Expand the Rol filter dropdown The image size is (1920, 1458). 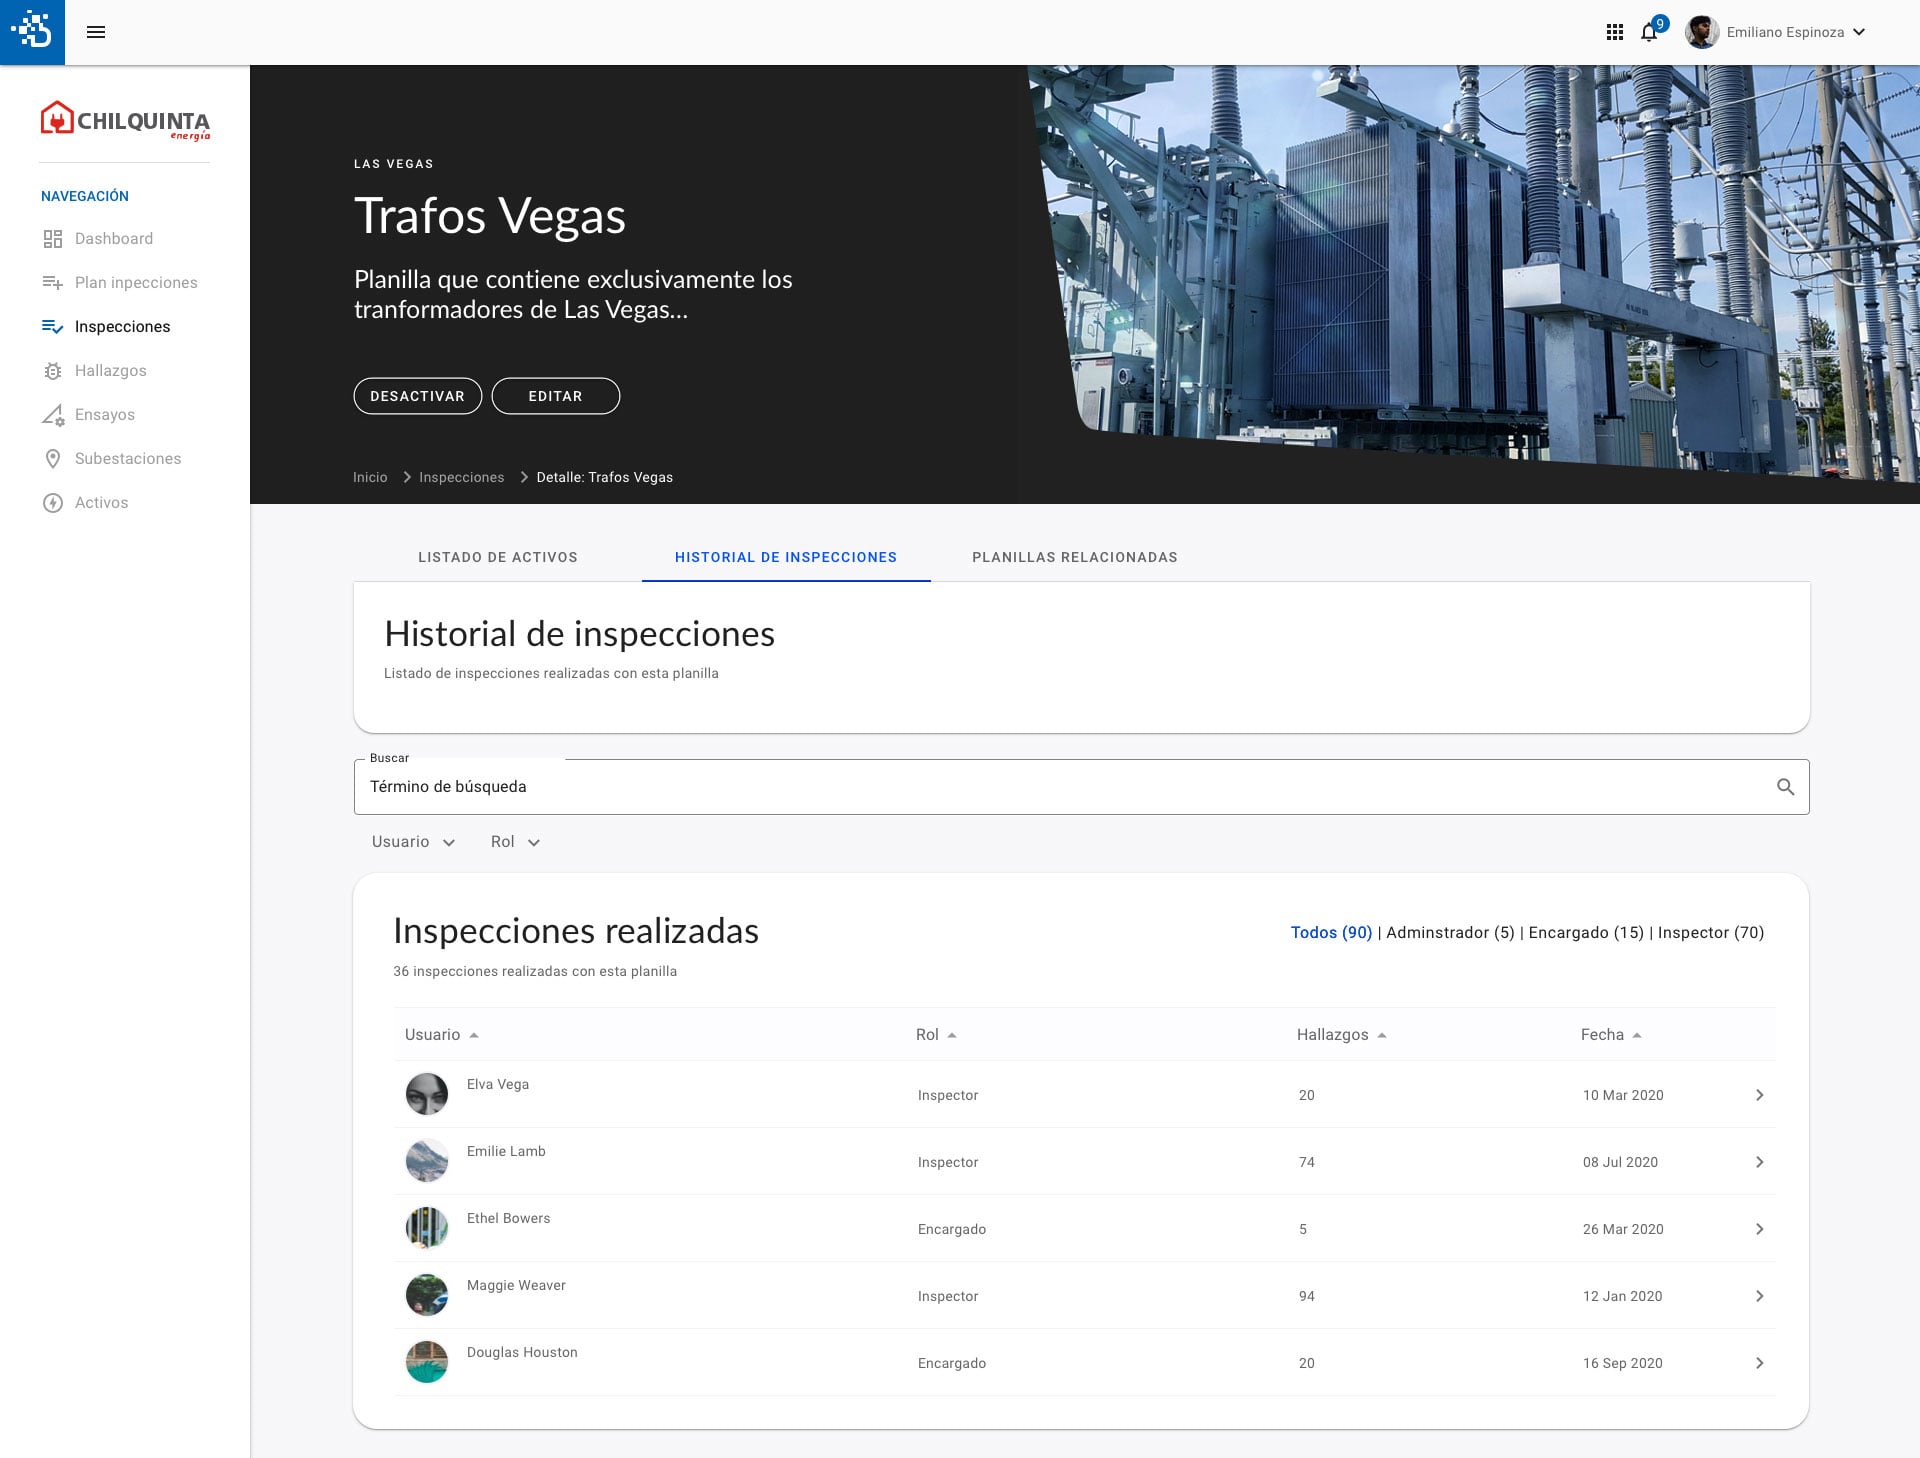515,842
